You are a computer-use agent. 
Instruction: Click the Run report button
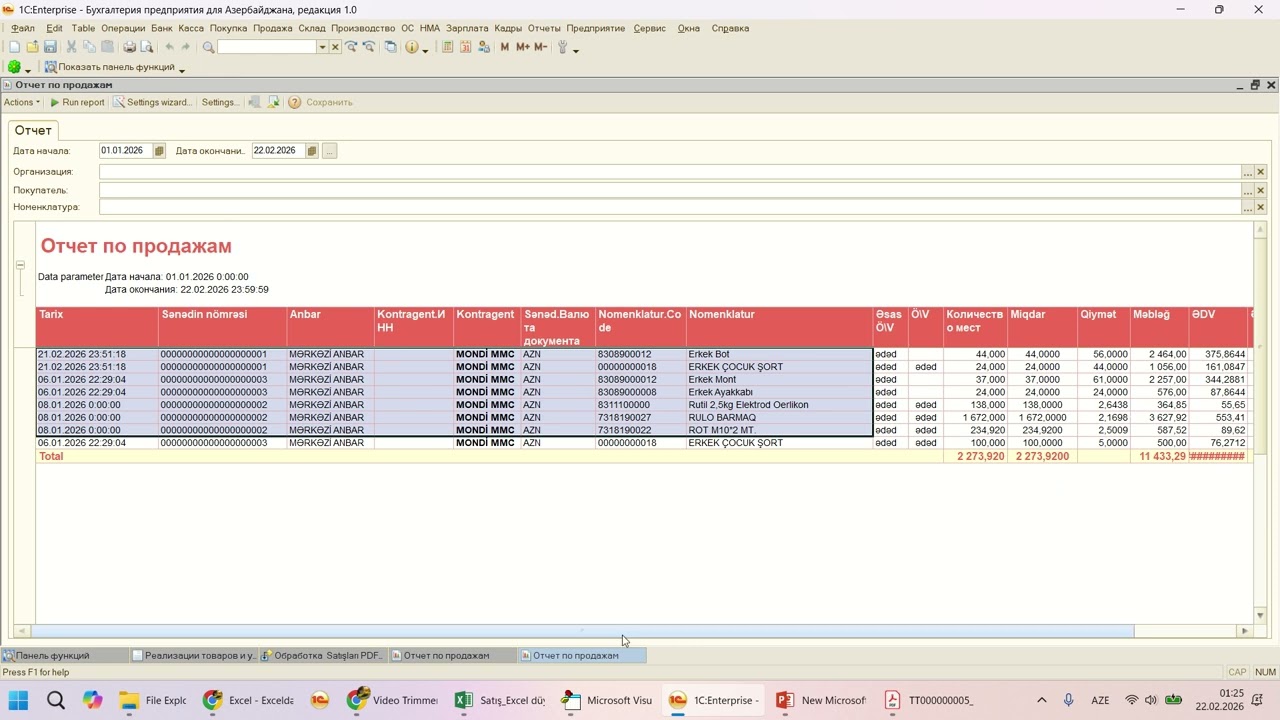(x=77, y=102)
